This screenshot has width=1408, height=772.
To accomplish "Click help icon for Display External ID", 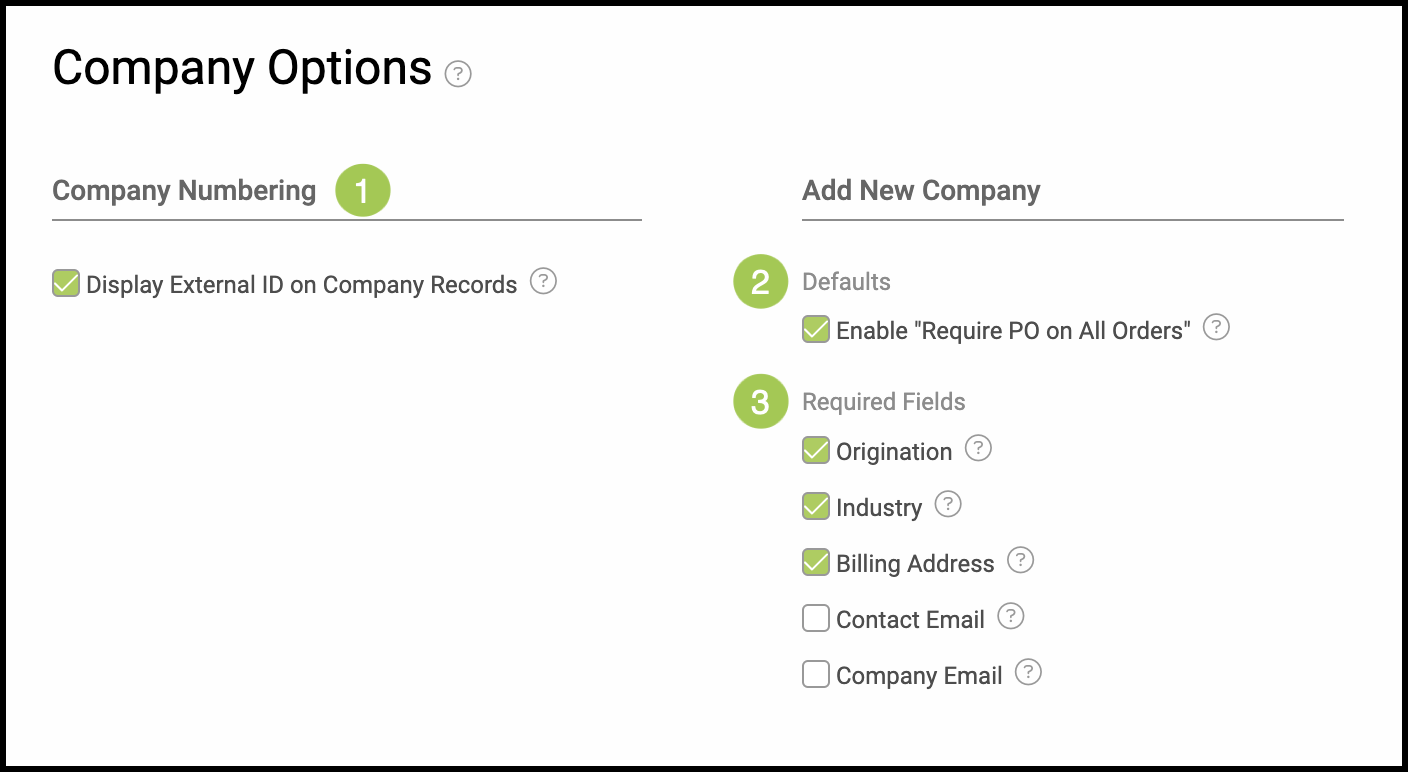I will (x=543, y=281).
